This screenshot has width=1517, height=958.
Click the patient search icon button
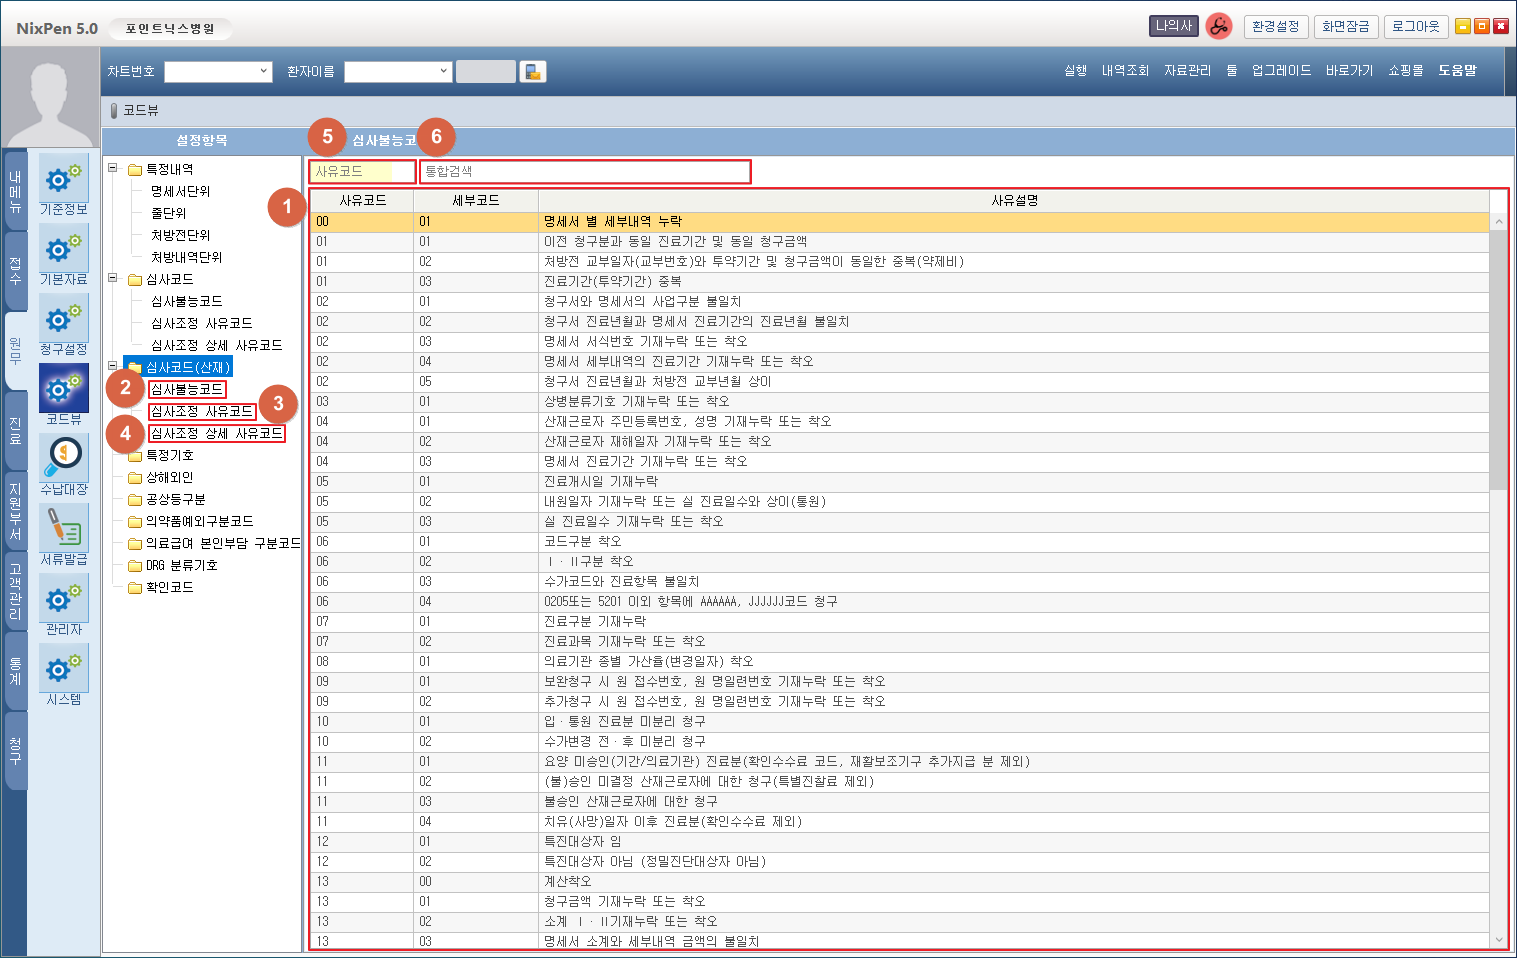pos(533,72)
